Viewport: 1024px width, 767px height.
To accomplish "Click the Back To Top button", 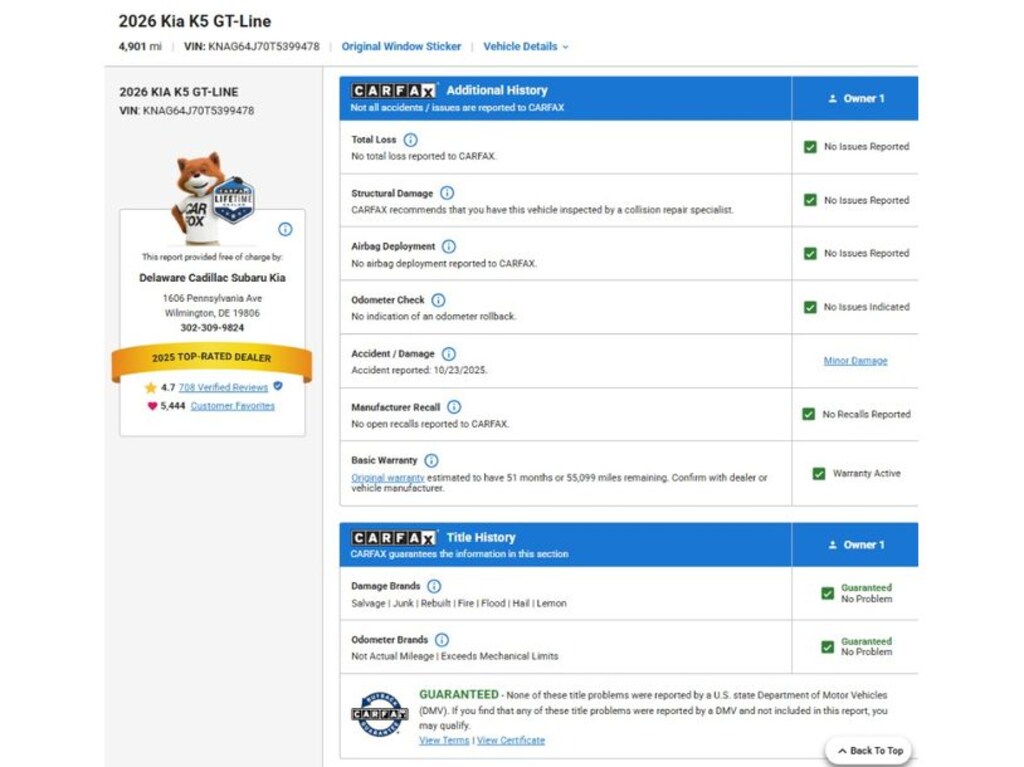I will point(869,751).
